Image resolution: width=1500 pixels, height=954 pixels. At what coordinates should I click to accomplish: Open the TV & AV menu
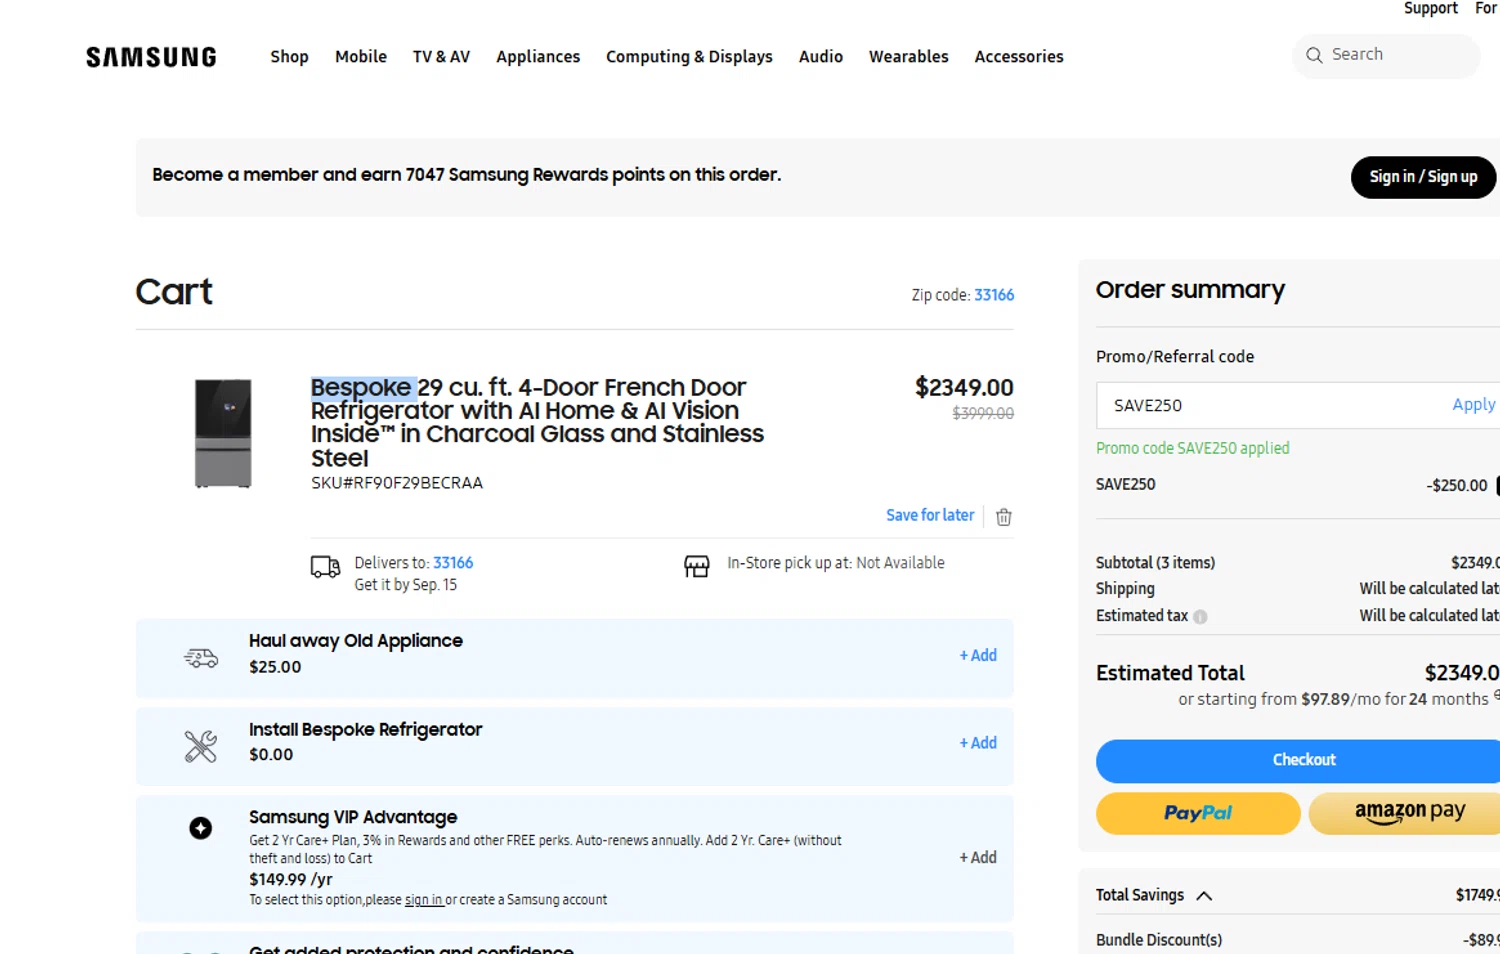click(x=441, y=57)
